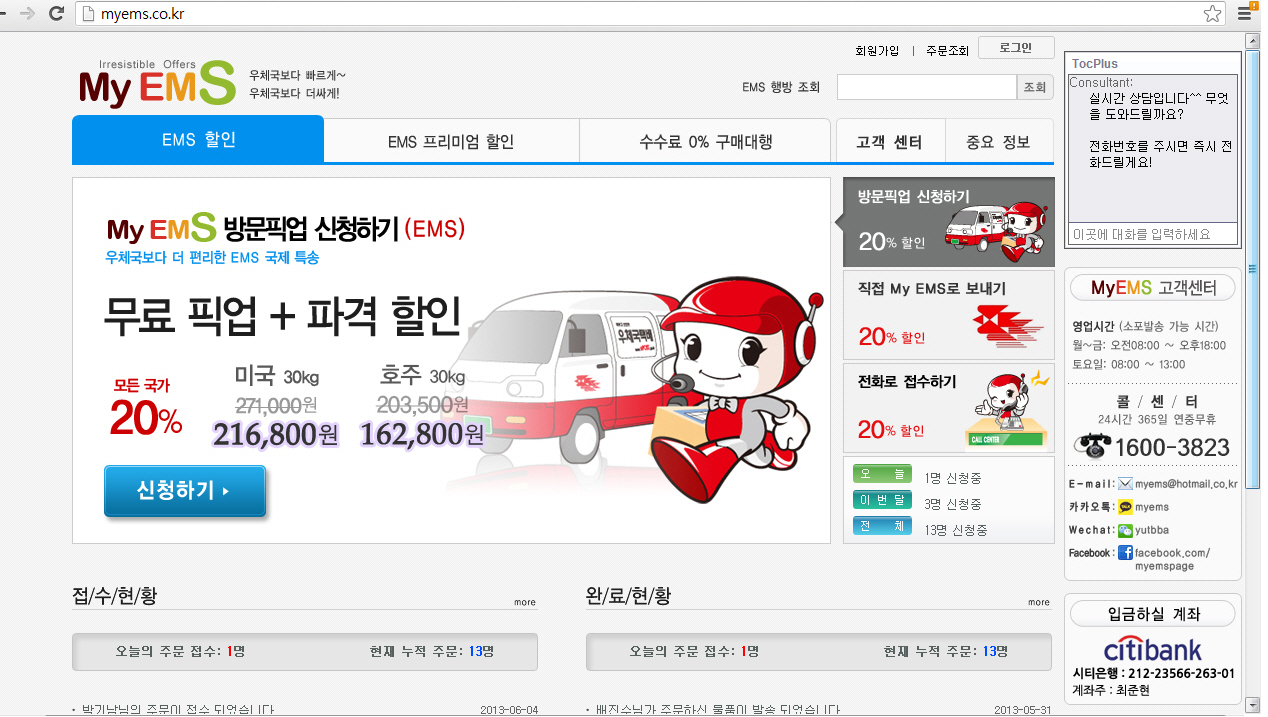Click the page icon in the address bar

[87, 14]
